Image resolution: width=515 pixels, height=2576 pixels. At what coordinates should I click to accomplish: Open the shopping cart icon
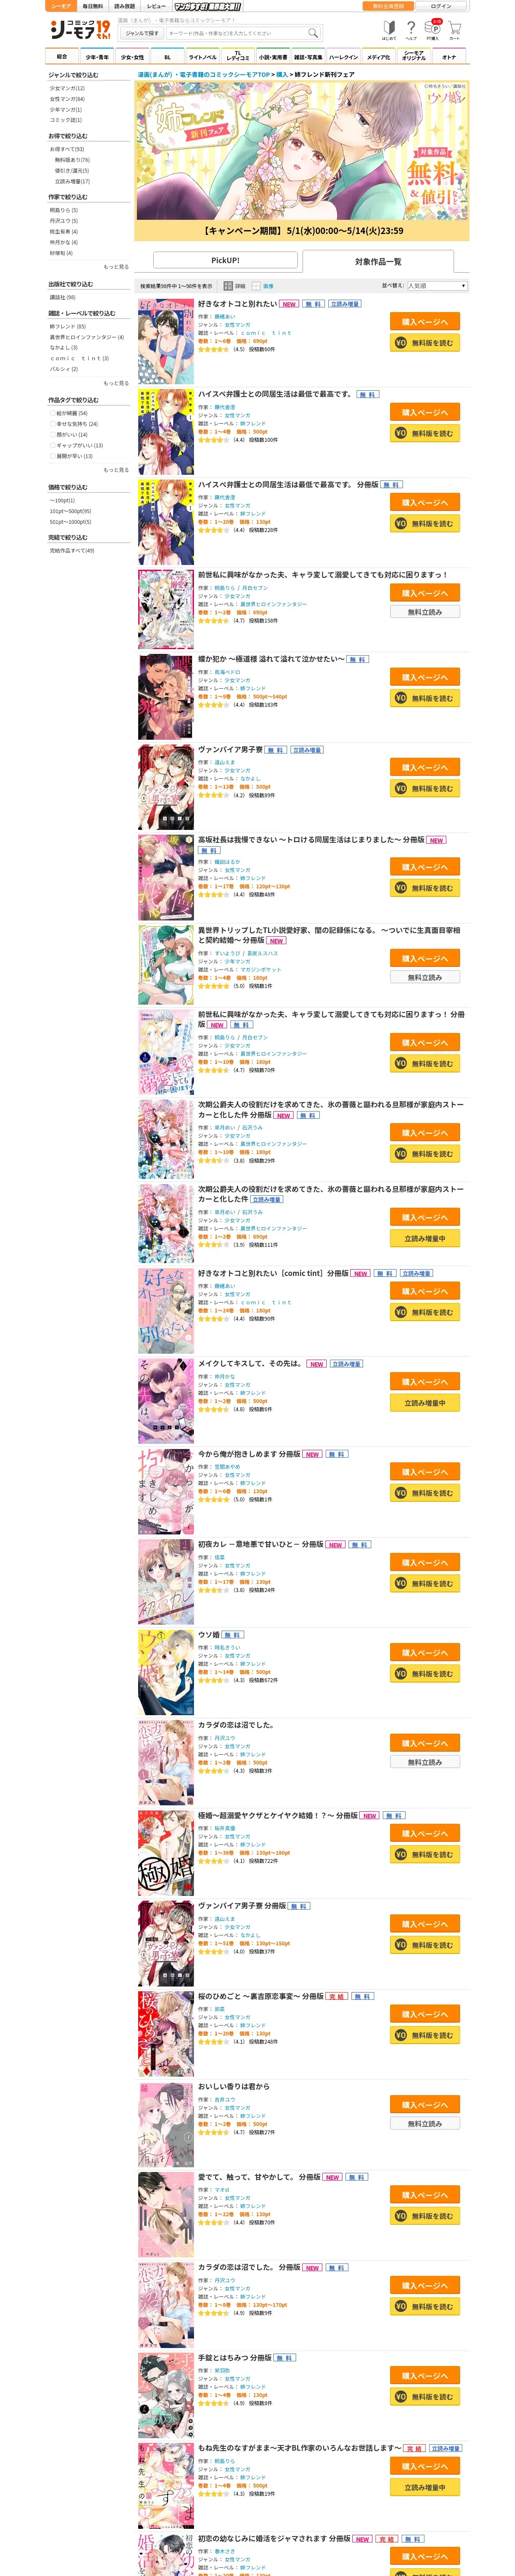[455, 30]
